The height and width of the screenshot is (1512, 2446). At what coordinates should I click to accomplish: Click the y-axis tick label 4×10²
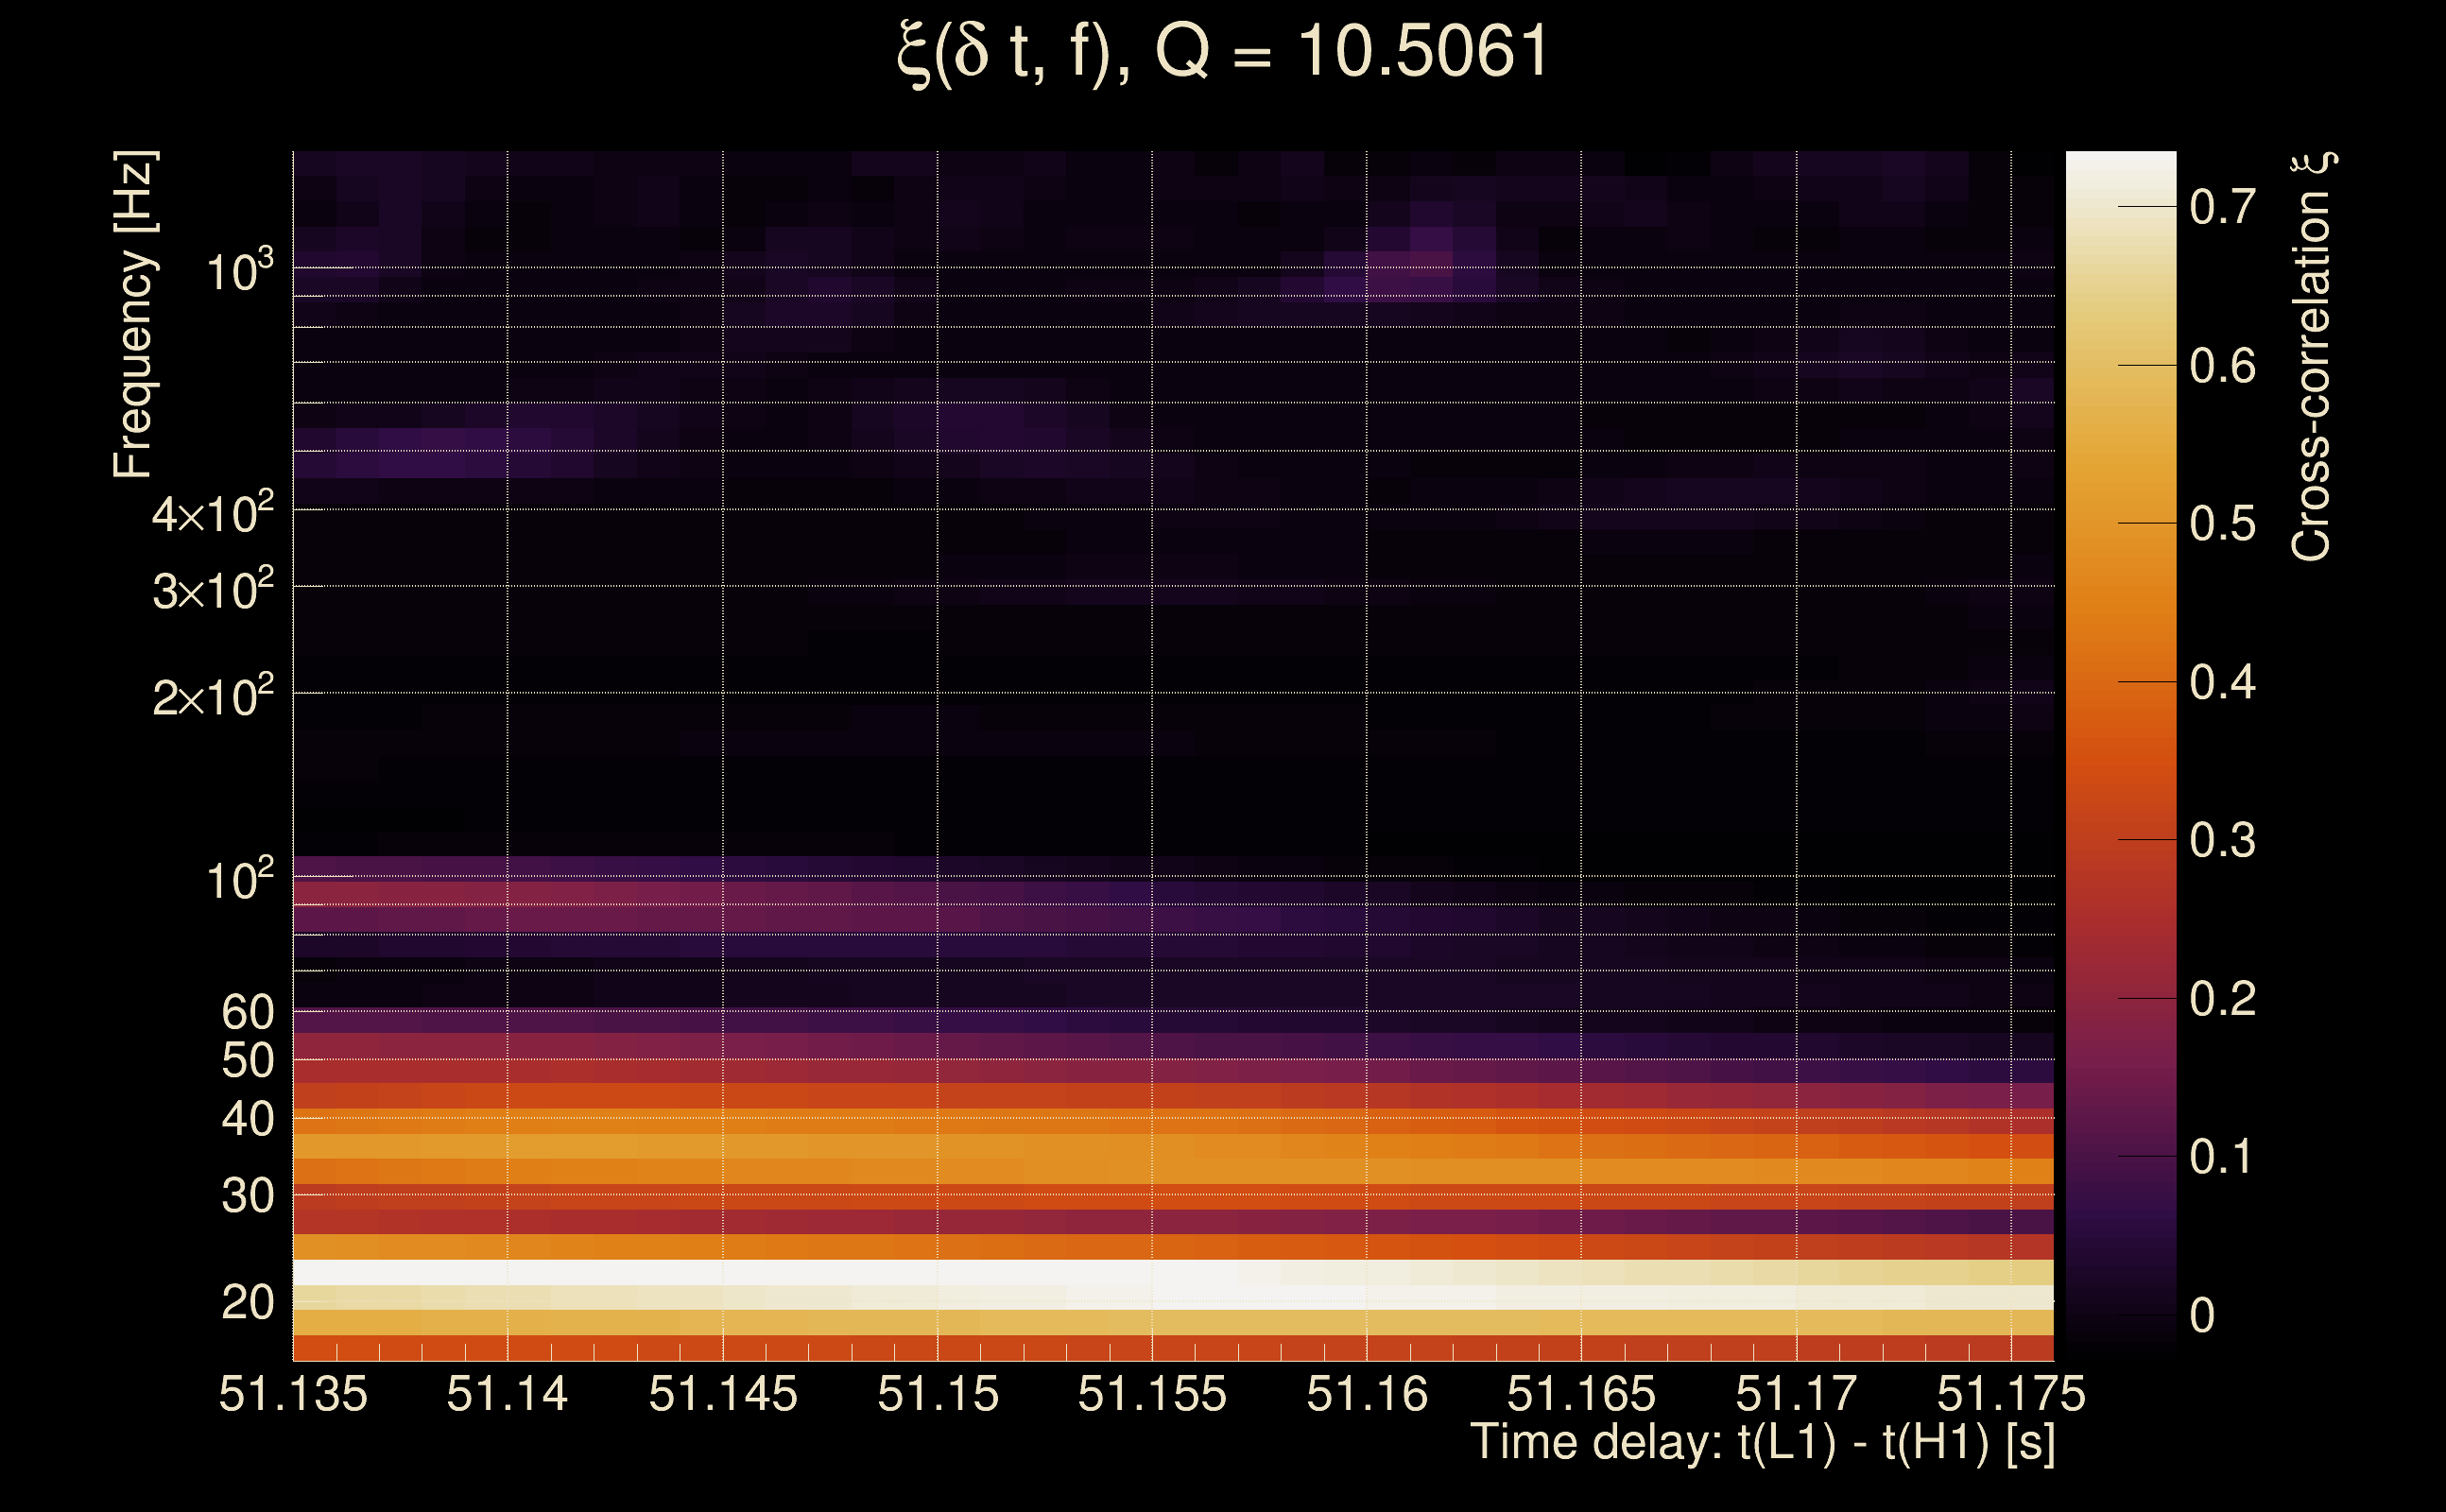tap(213, 514)
